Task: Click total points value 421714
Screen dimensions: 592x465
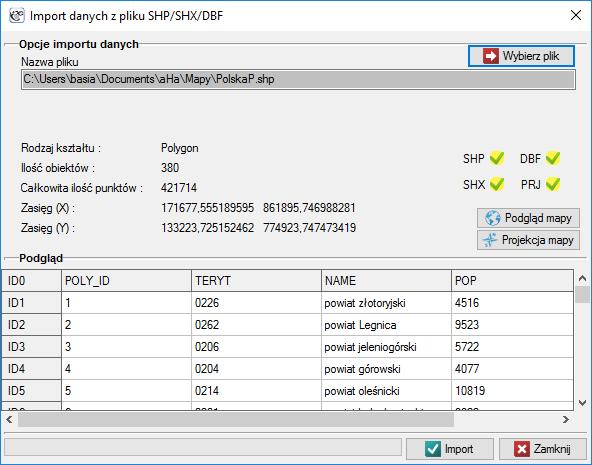Action: (179, 188)
